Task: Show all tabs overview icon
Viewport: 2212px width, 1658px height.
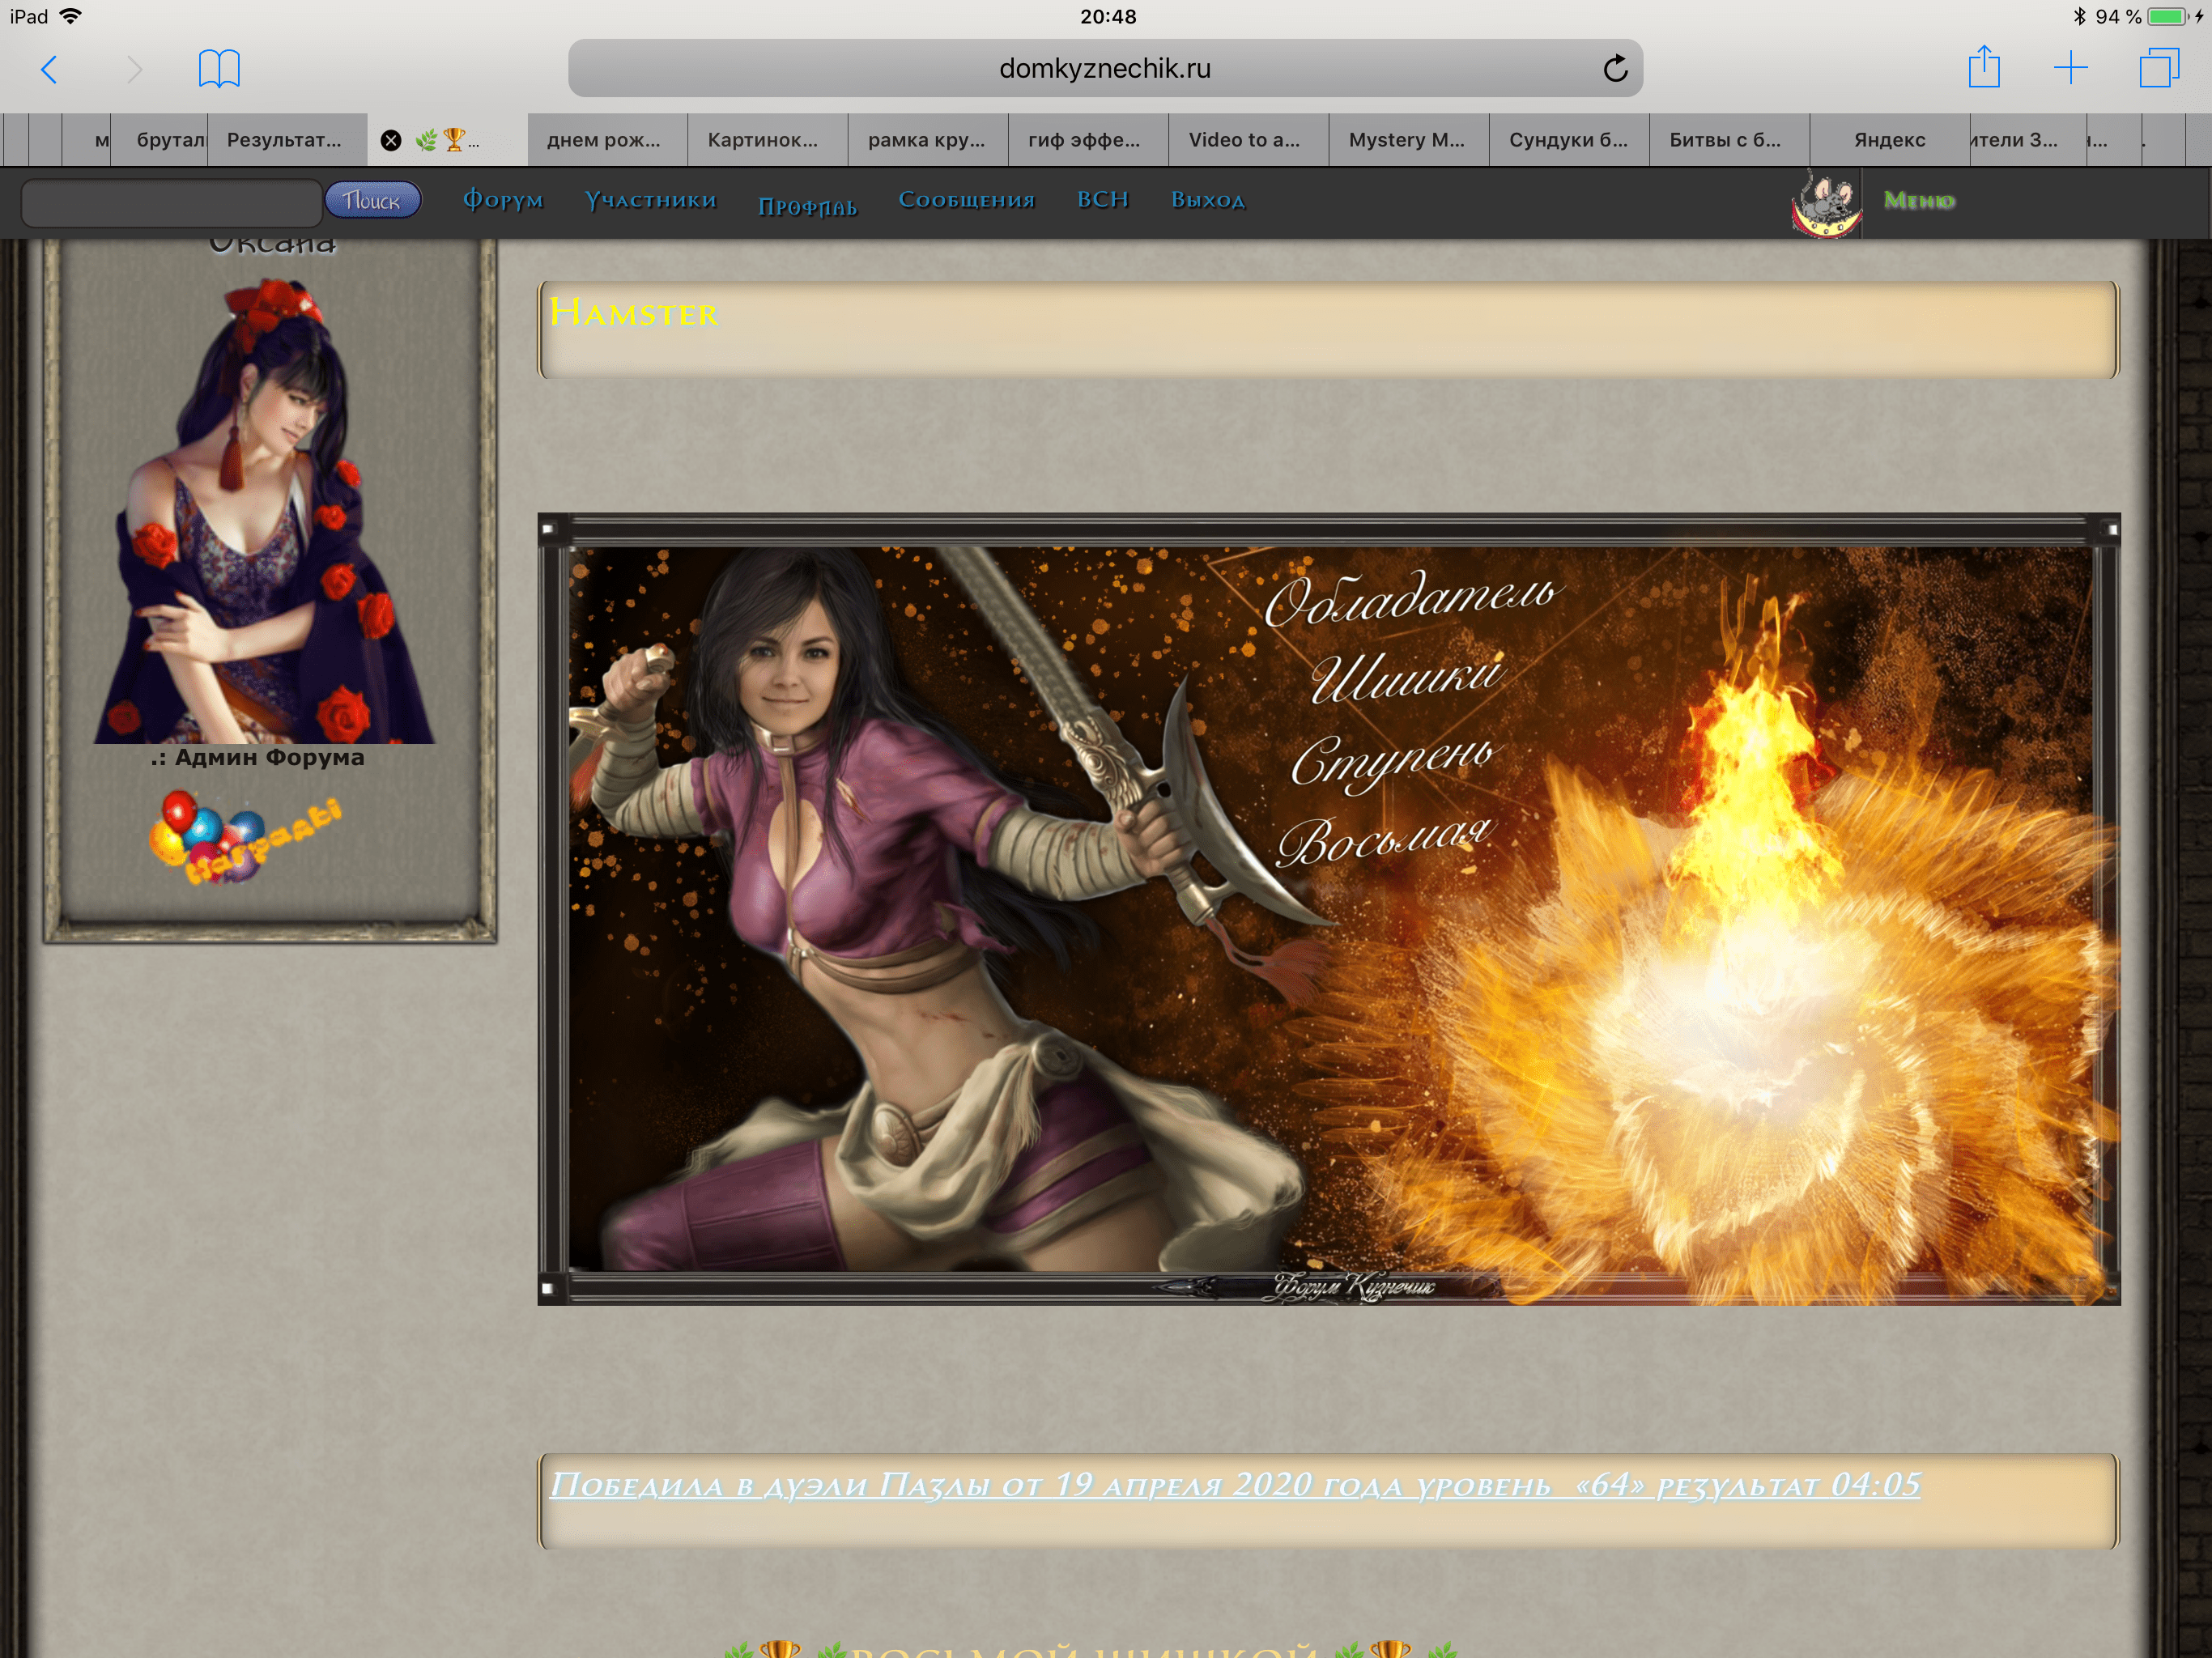Action: click(2159, 68)
